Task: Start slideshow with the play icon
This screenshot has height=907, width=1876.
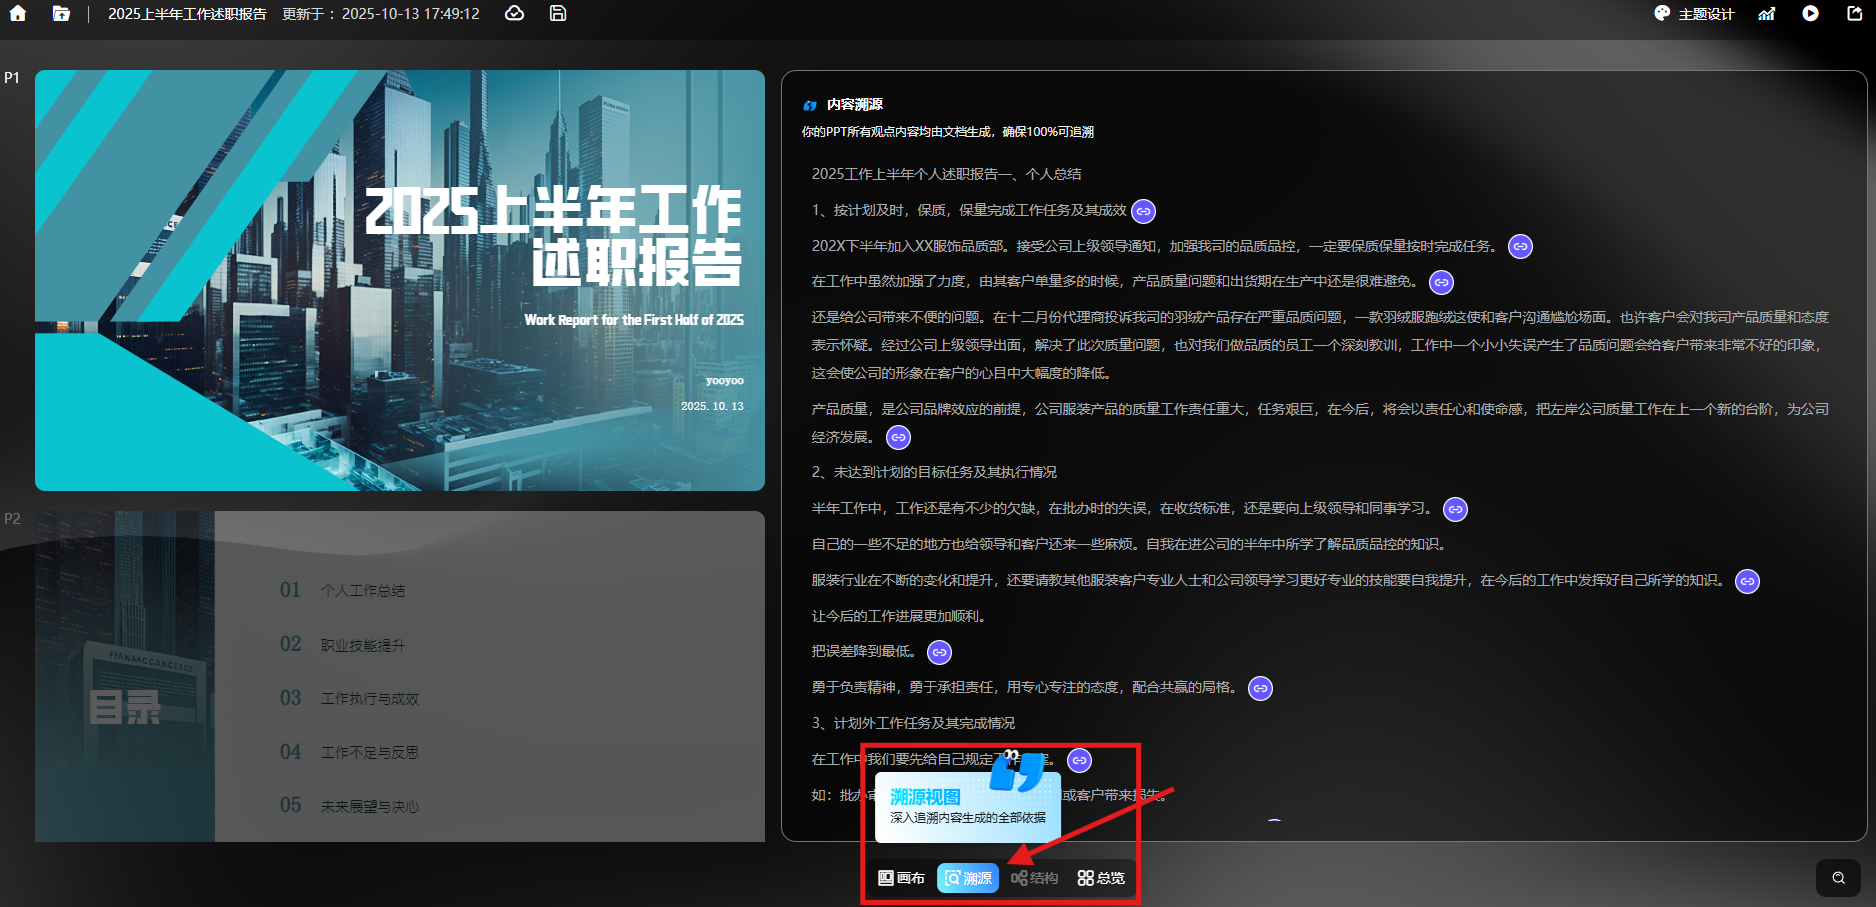Action: (1810, 14)
